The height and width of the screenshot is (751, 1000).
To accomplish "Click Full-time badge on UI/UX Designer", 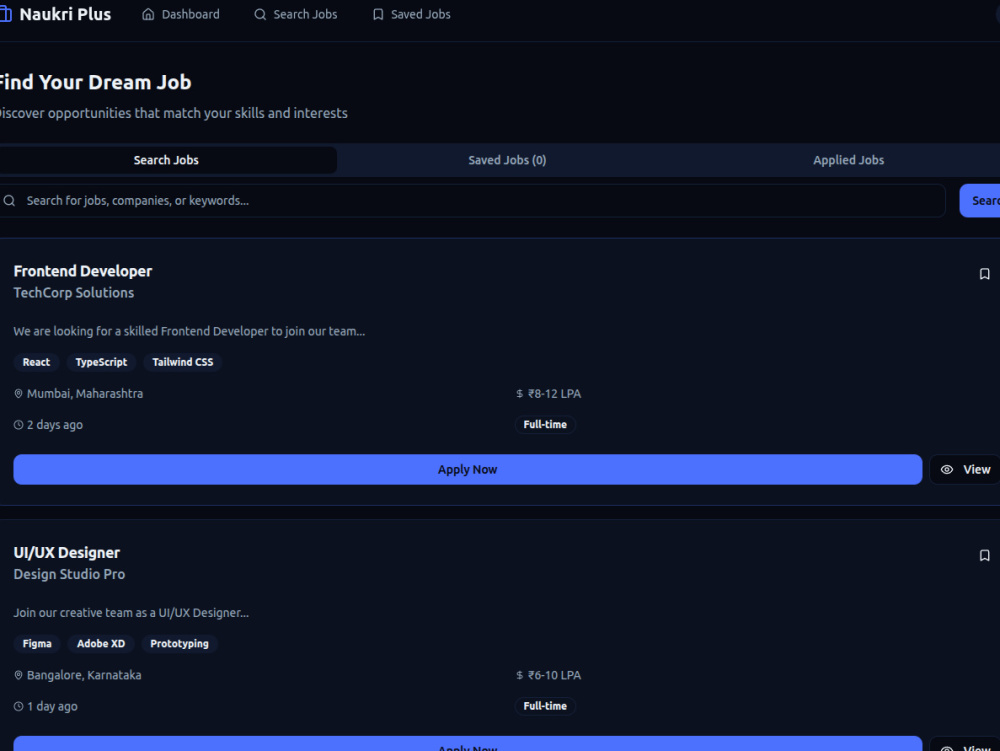I will tap(545, 706).
